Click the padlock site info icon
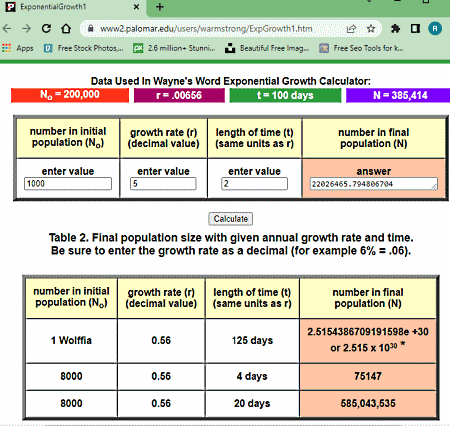450x426 pixels. (x=90, y=29)
